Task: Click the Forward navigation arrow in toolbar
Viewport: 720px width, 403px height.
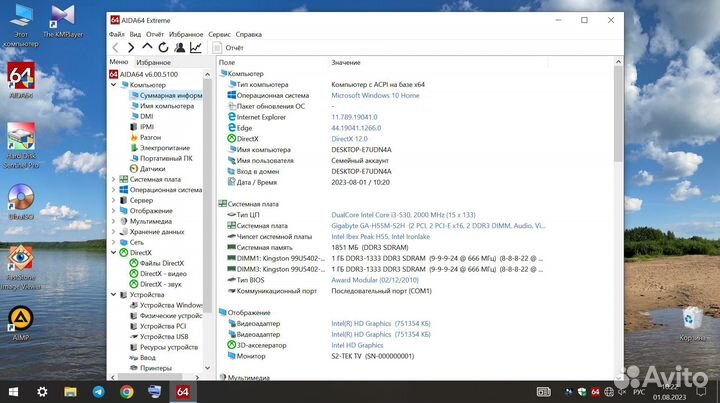Action: point(131,47)
